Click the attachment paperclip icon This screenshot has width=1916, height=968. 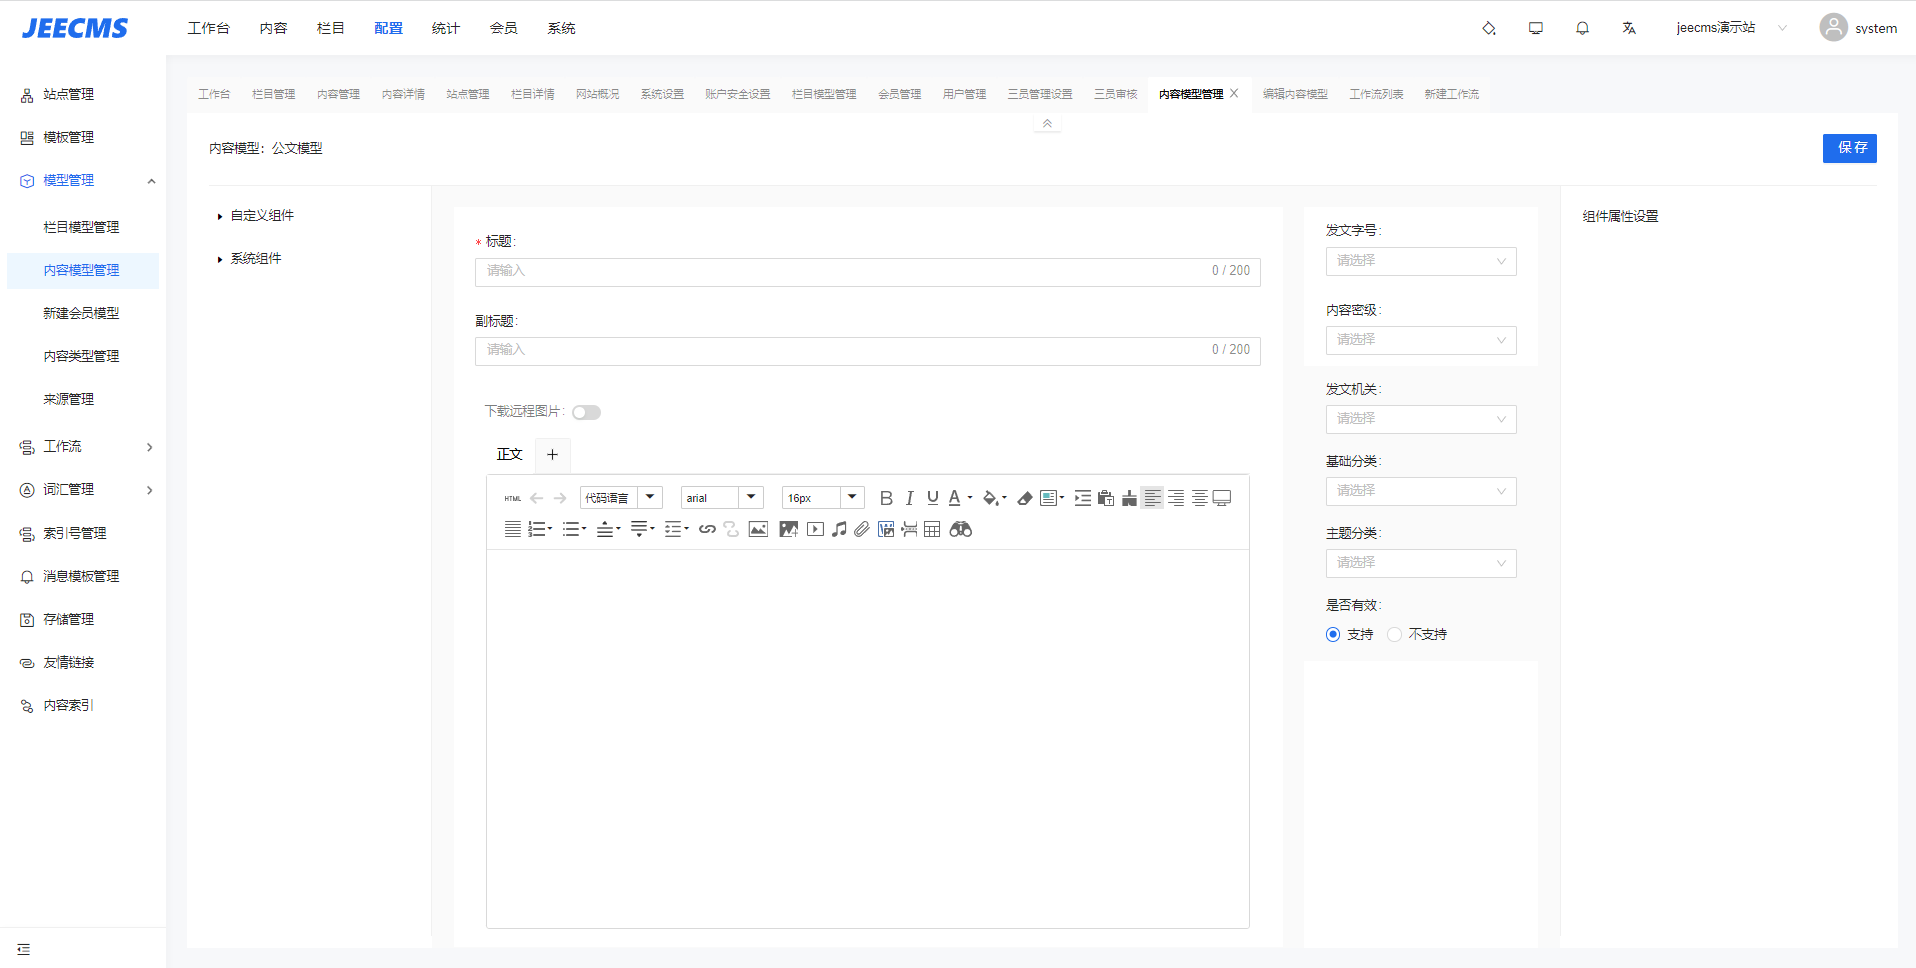(862, 530)
